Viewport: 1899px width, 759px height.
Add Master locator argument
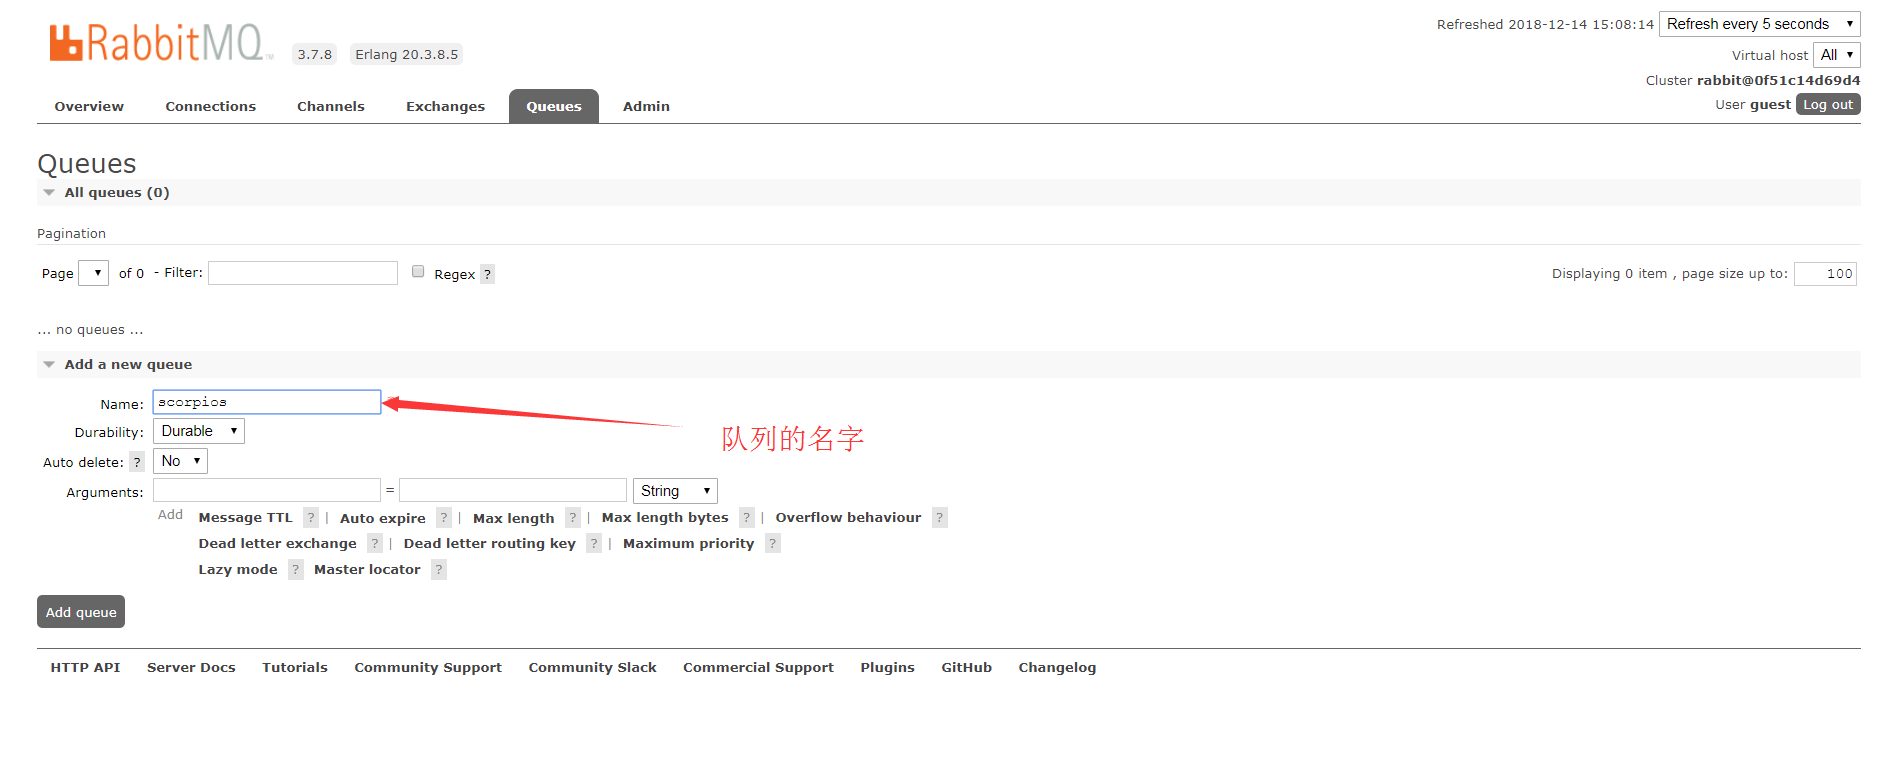[x=367, y=569]
